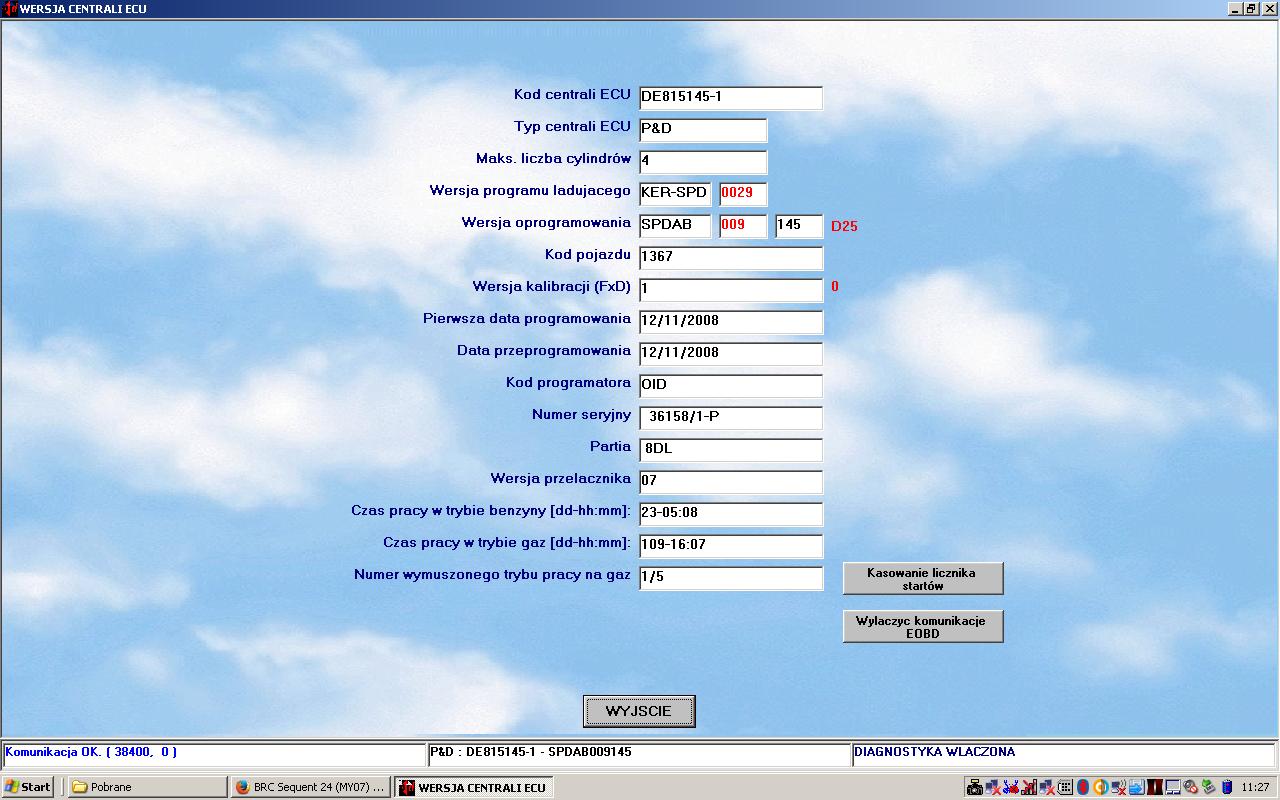Focus the Kod pojazdu field
1280x800 pixels.
click(731, 258)
